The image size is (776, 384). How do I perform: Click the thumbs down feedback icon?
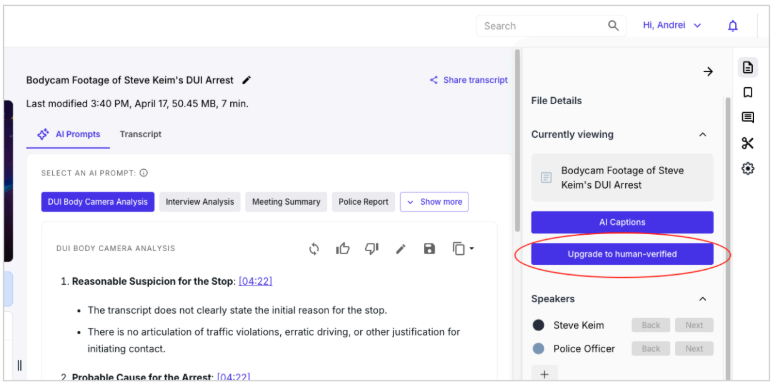[371, 249]
